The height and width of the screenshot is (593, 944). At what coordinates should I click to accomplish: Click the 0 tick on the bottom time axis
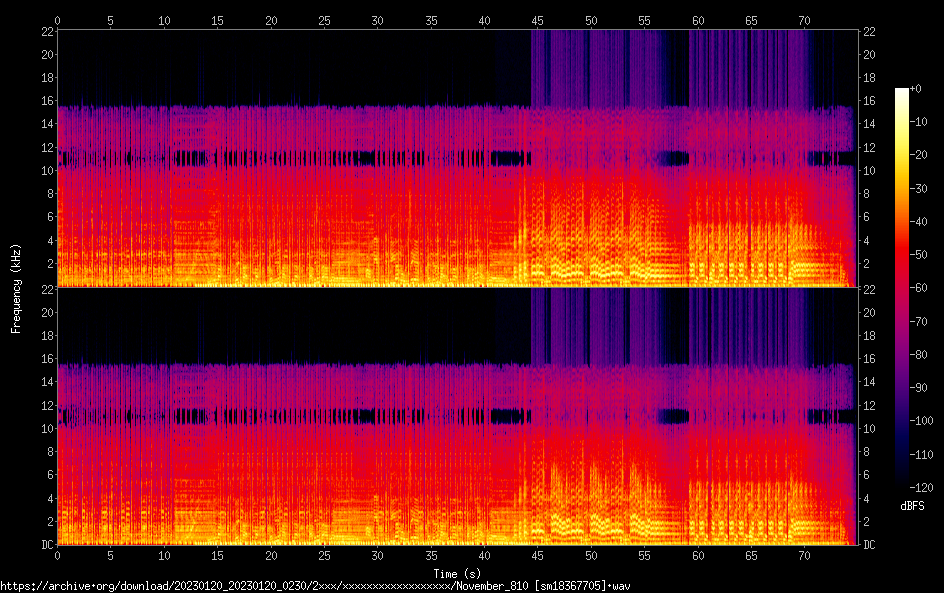click(58, 555)
